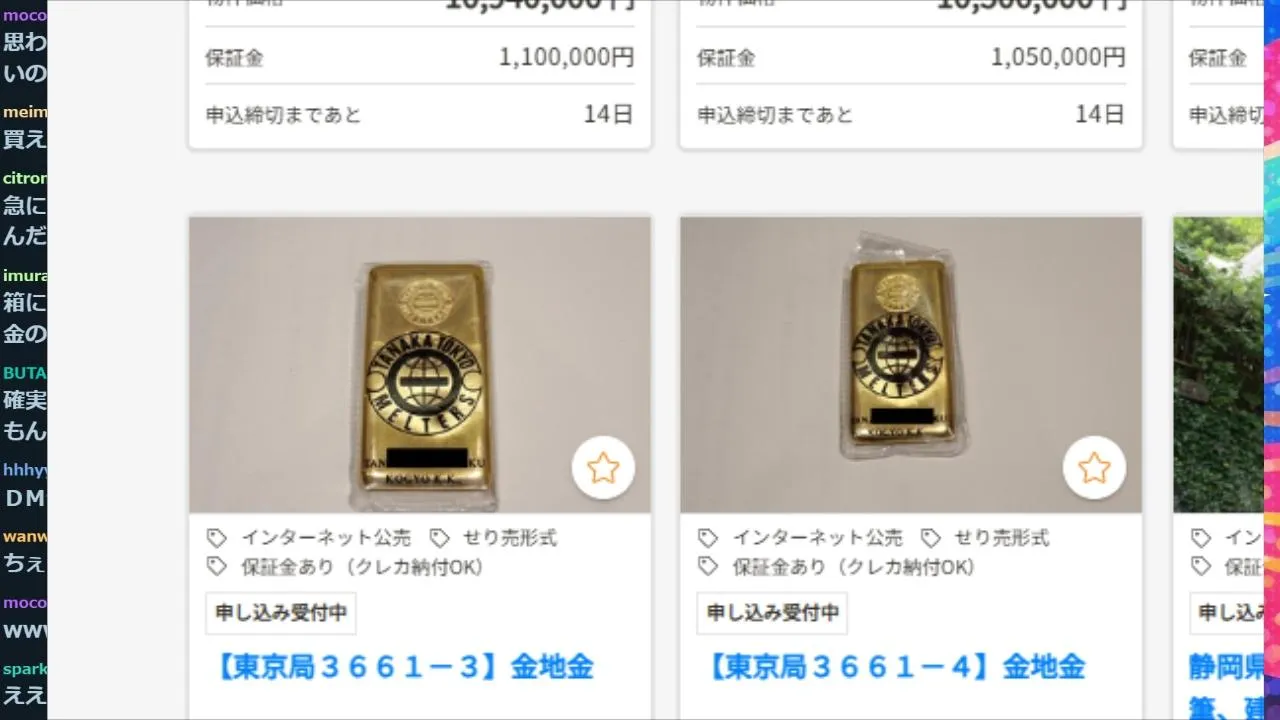Viewport: 1280px width, 720px height.
Task: Click the 保証金あり tag icon on the 3661-4 listing
Action: [x=708, y=567]
